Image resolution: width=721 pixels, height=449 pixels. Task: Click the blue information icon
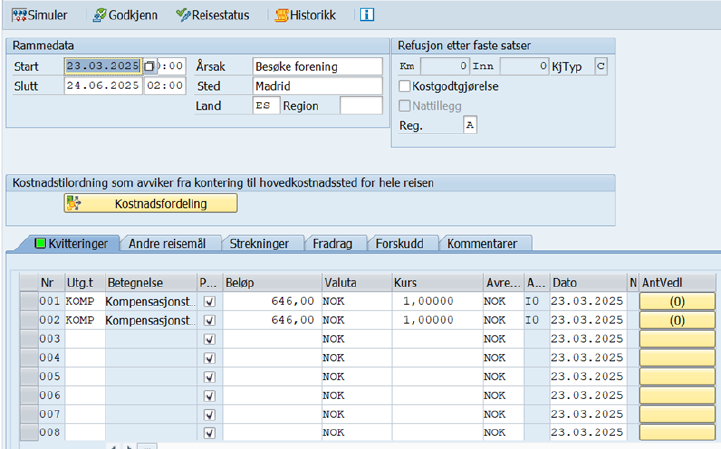click(x=367, y=15)
